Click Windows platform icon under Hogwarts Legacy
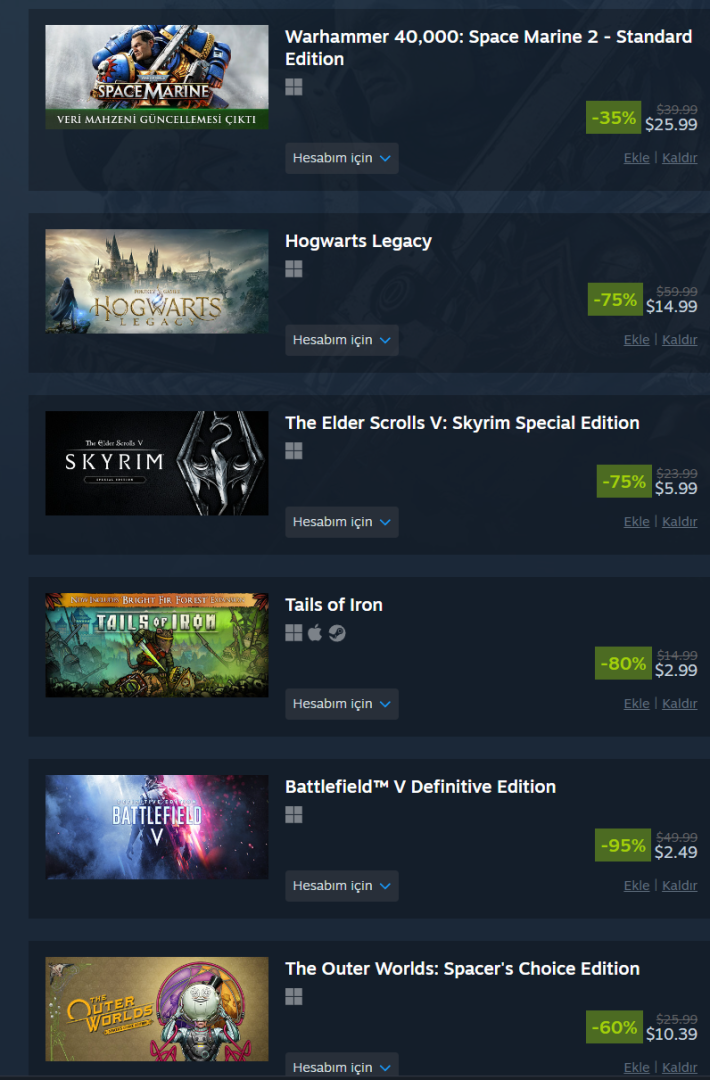The height and width of the screenshot is (1080, 710). click(x=294, y=269)
